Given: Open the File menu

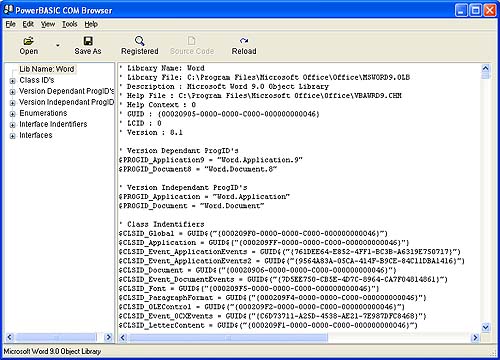Looking at the screenshot, I should point(10,24).
